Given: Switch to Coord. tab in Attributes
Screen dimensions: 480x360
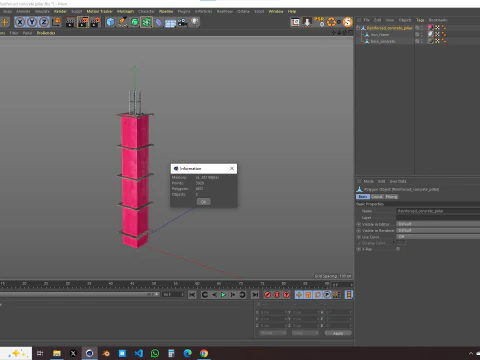Looking at the screenshot, I should [x=377, y=197].
